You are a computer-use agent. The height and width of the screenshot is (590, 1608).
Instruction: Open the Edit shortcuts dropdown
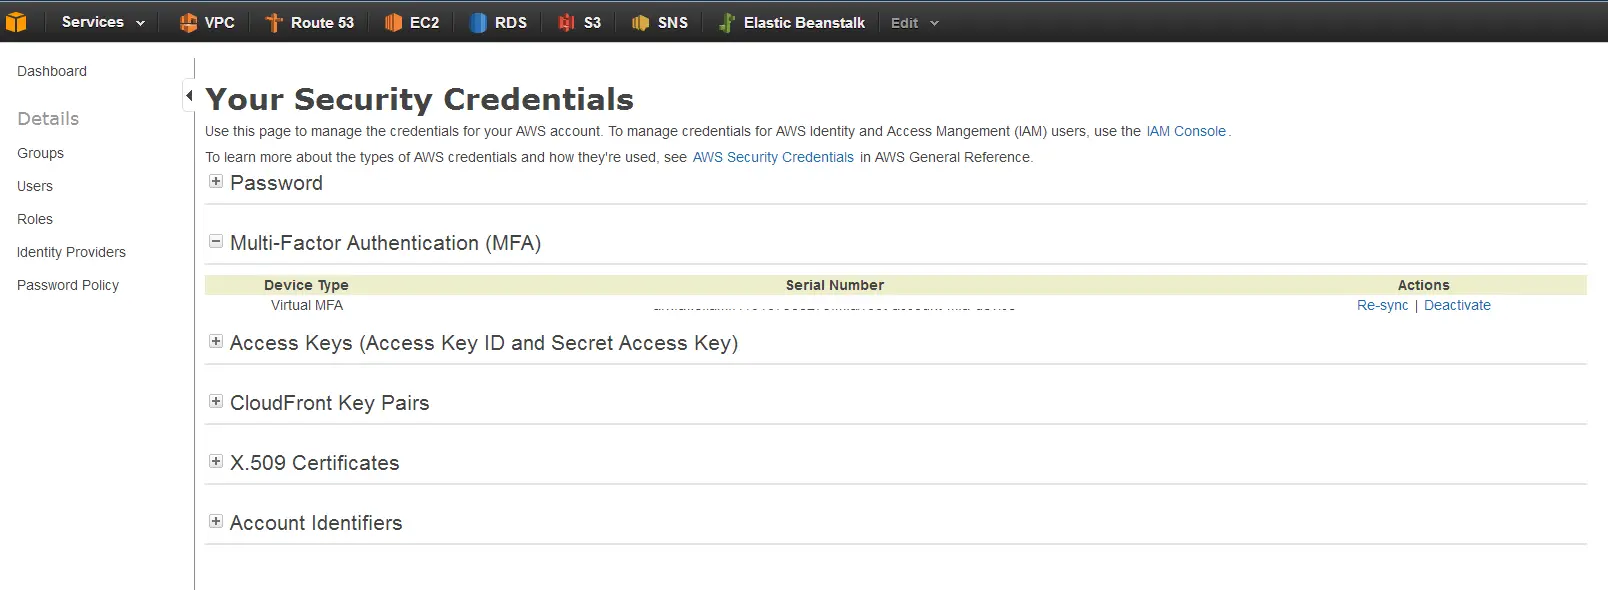click(915, 23)
